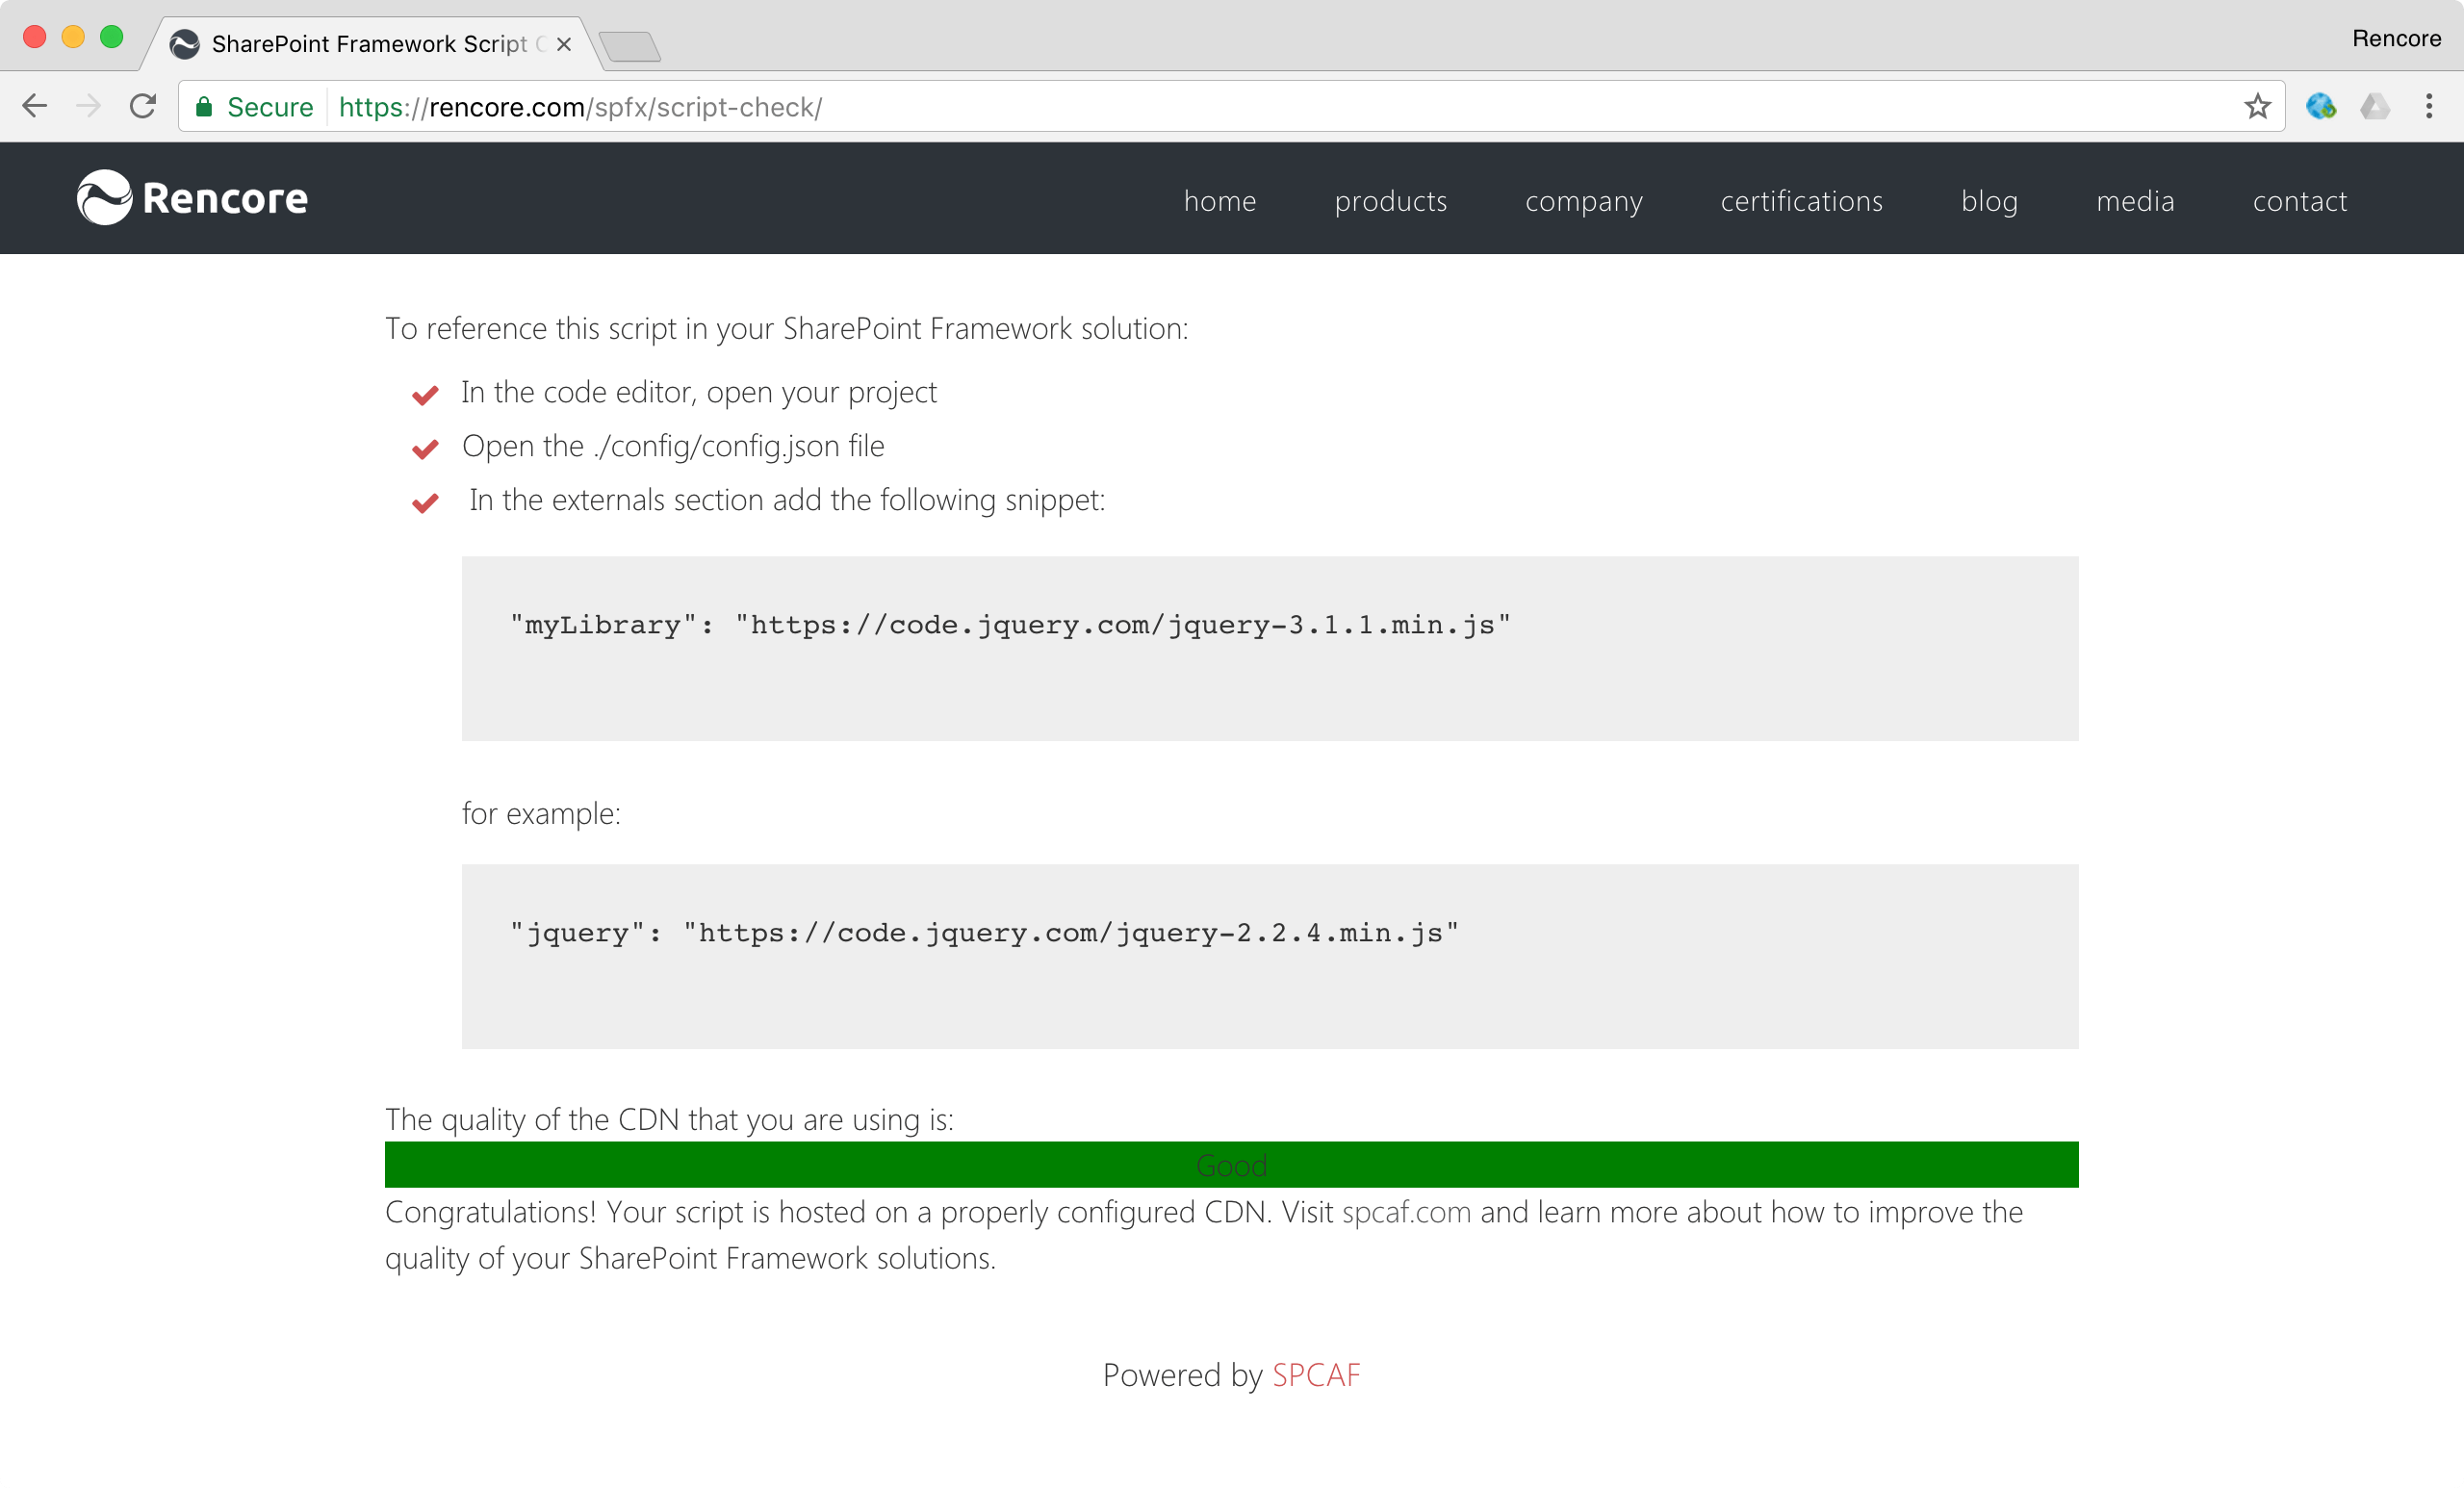Click 'The quality of the CDN' text

pyautogui.click(x=669, y=1120)
